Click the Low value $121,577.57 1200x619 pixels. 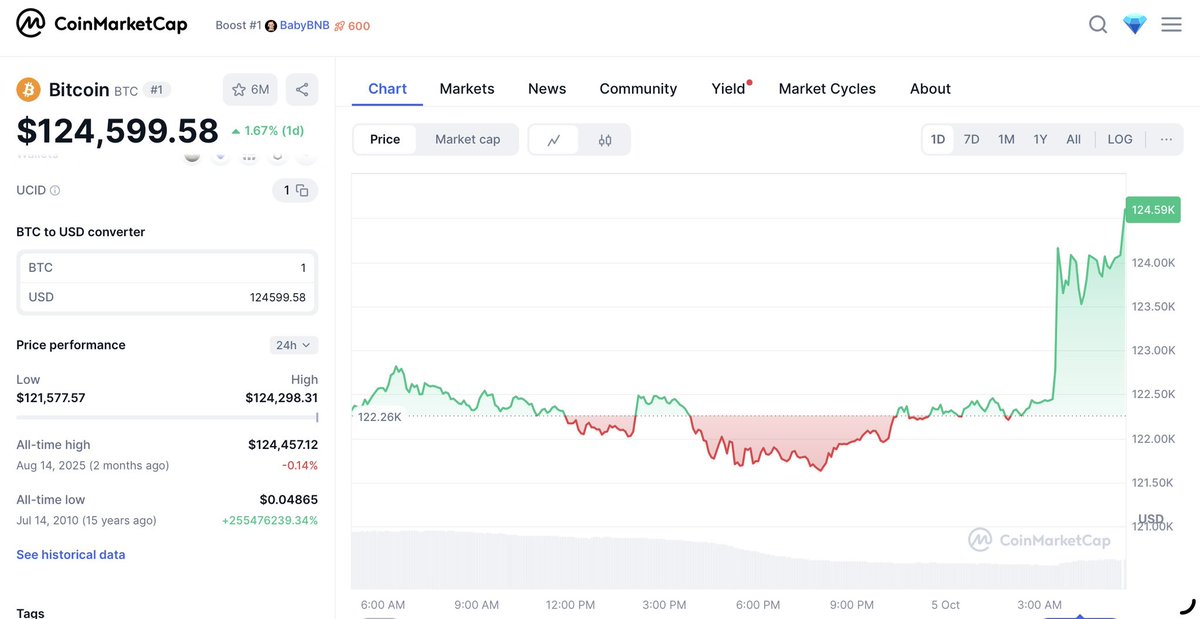[x=51, y=398]
